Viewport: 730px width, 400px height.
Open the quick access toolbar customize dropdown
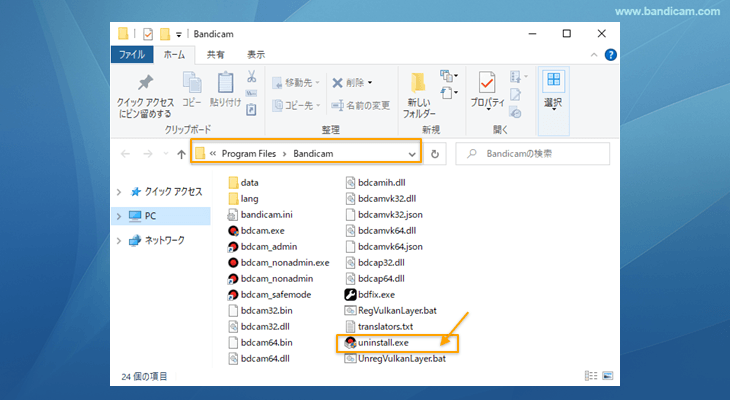click(179, 35)
